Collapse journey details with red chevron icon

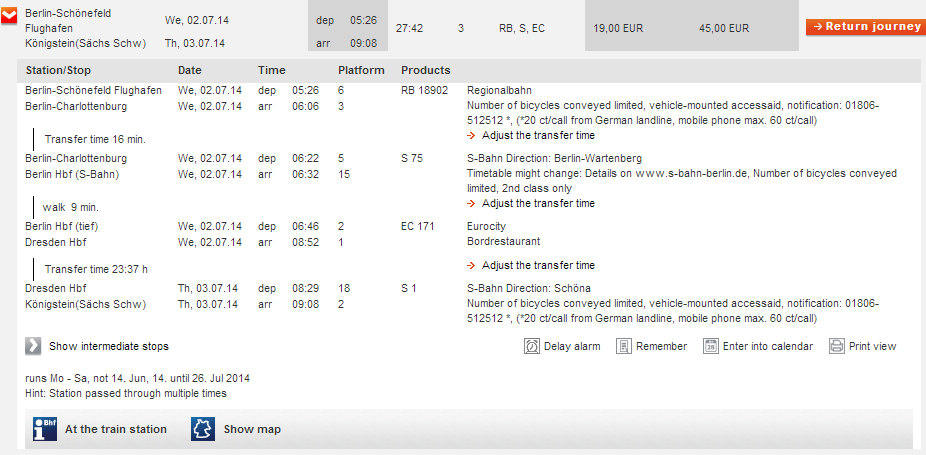click(9, 17)
